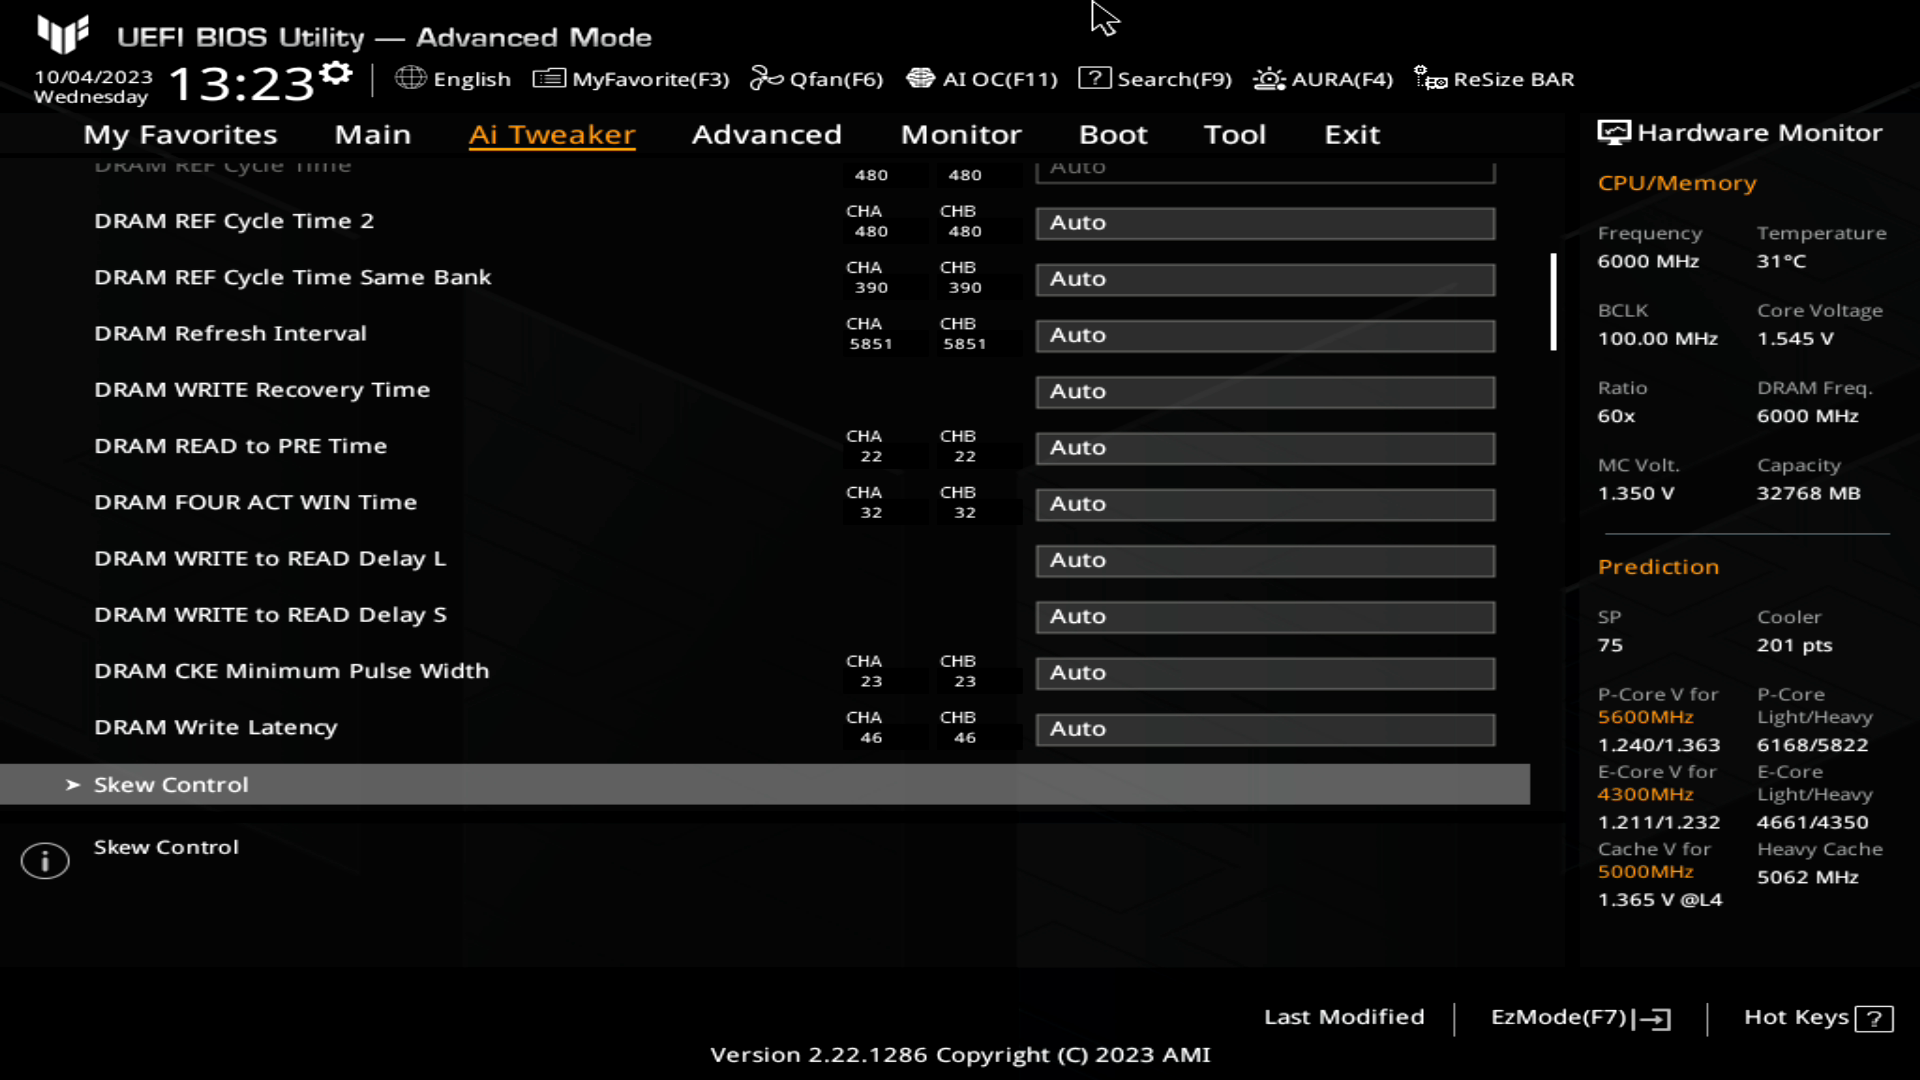1920x1080 pixels.
Task: Expand the Skew Control submenu
Action: click(x=765, y=785)
